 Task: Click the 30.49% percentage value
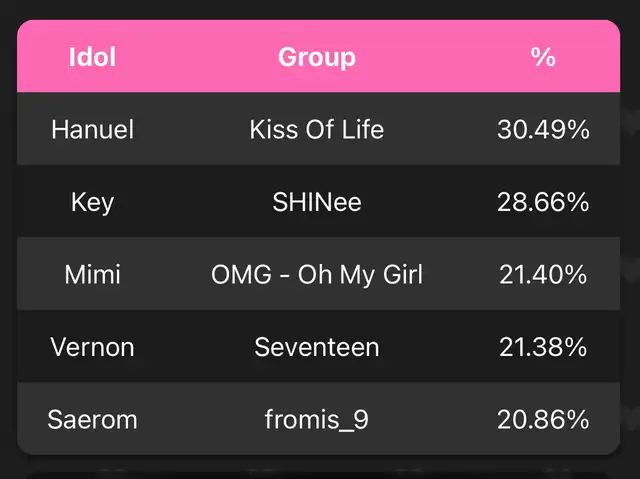tap(543, 130)
